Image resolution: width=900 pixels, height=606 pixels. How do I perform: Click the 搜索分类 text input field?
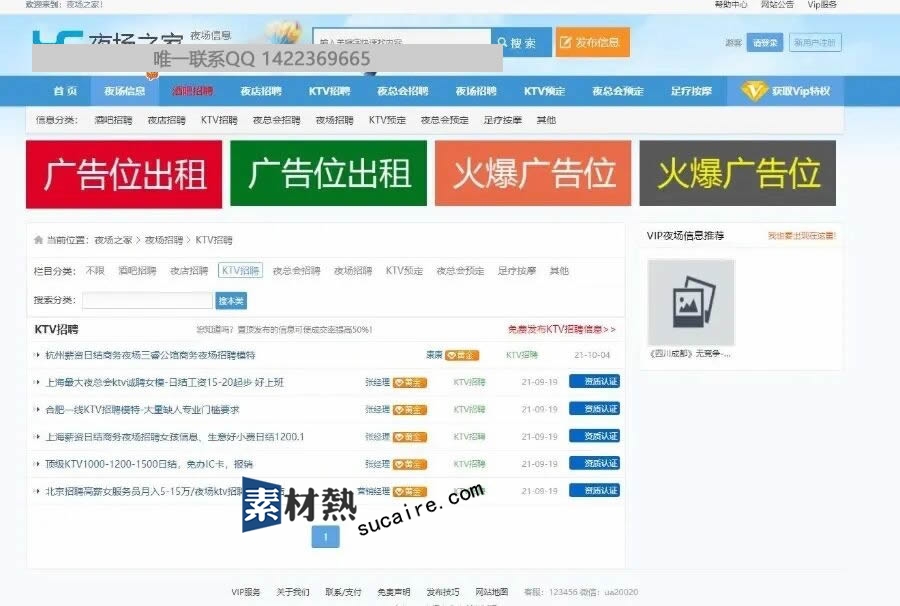(147, 300)
